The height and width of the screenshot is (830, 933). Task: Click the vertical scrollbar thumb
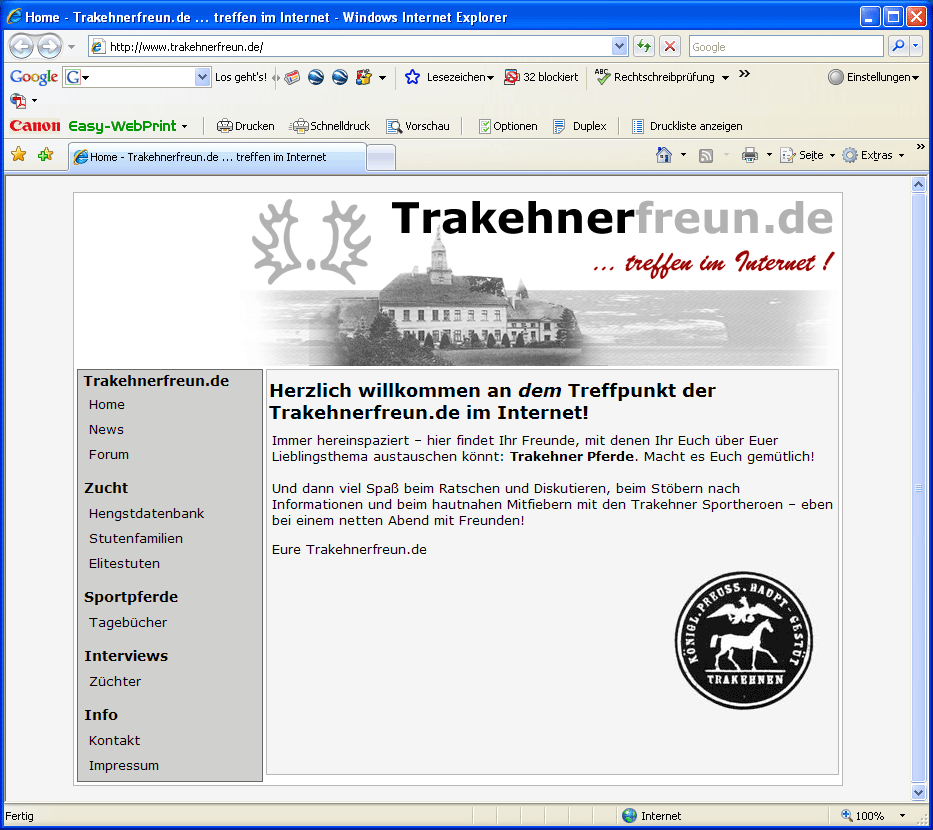click(x=919, y=488)
